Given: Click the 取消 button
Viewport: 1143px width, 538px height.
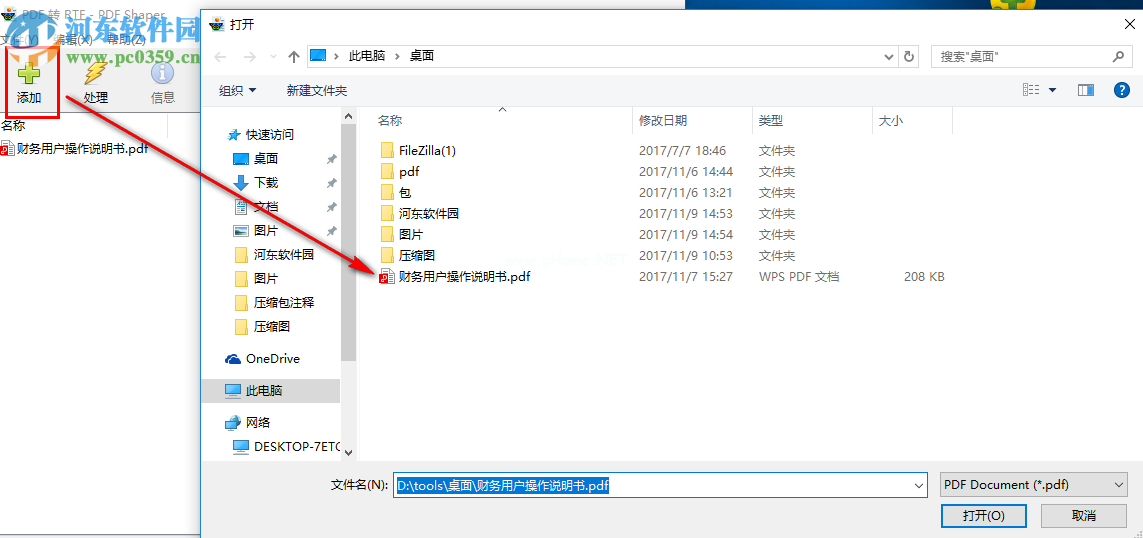Looking at the screenshot, I should (x=1084, y=515).
